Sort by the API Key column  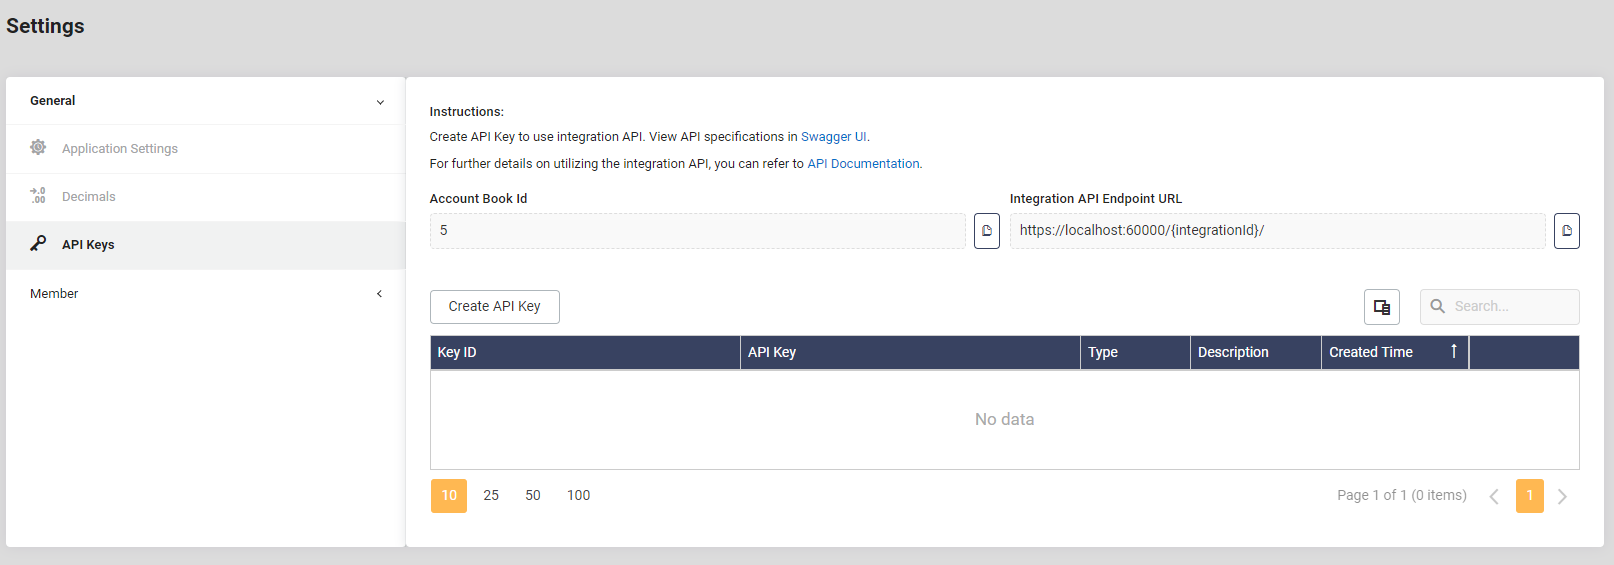(x=910, y=353)
